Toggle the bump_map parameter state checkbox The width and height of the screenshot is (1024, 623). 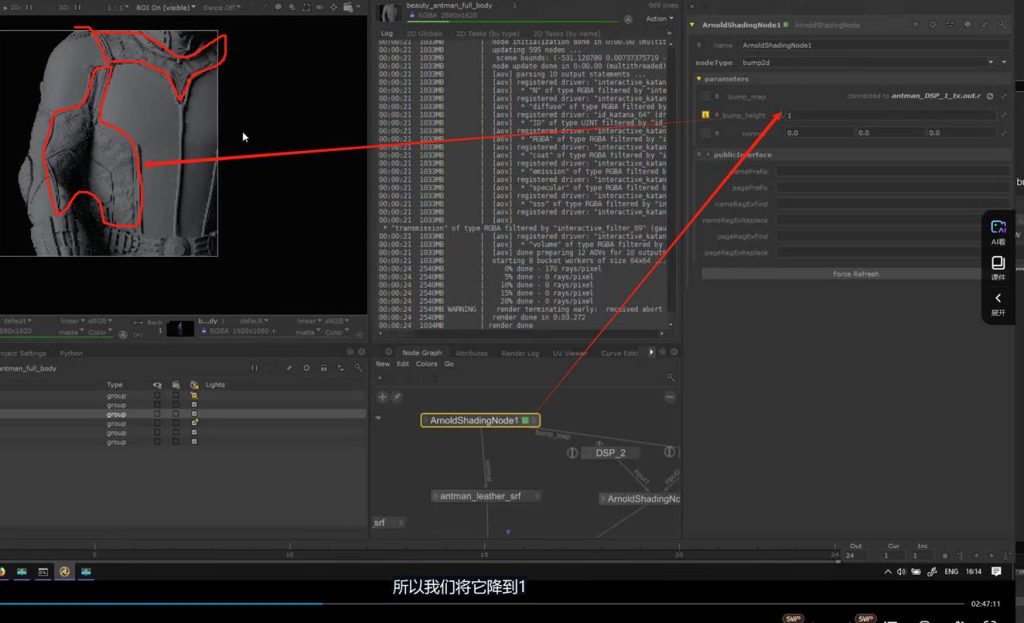point(705,97)
